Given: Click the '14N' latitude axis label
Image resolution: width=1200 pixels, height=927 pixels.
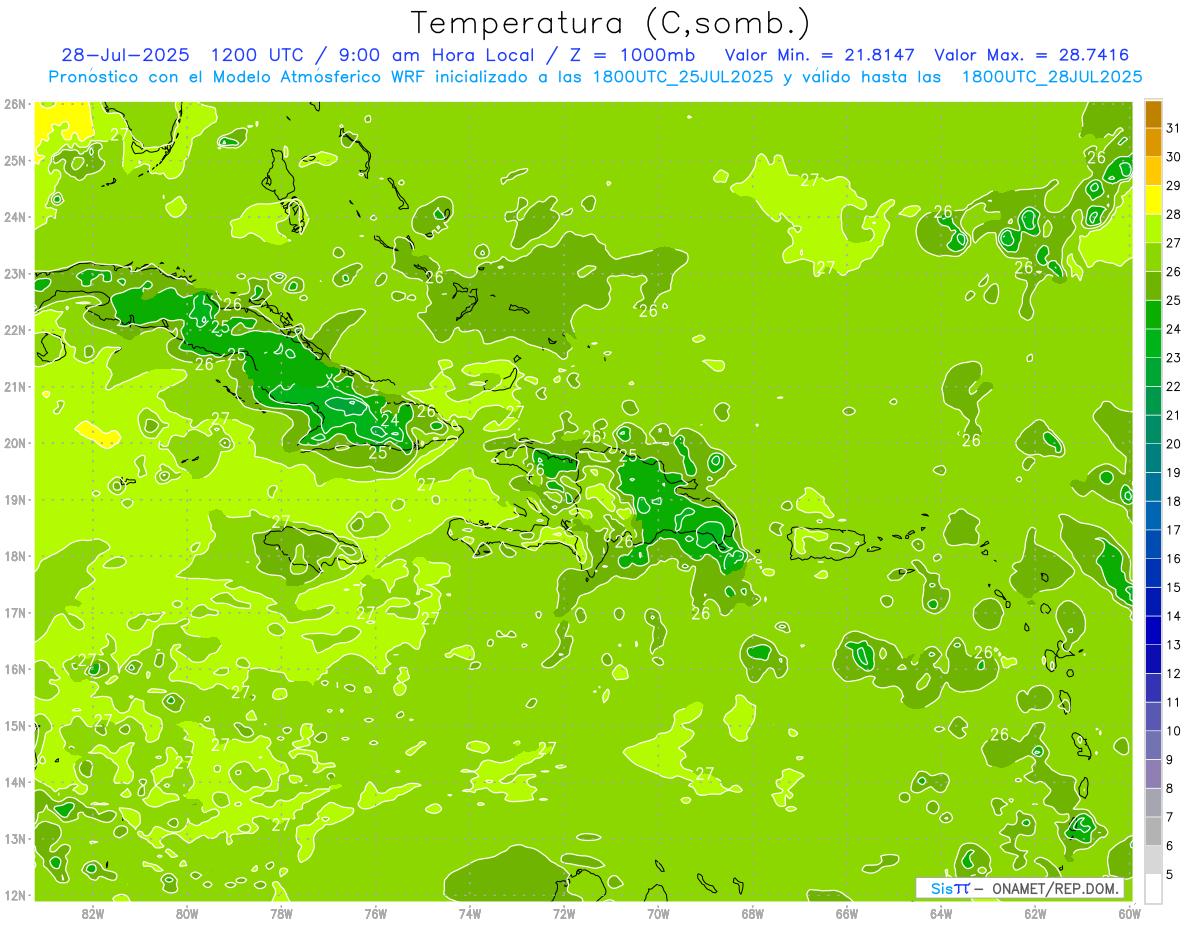Looking at the screenshot, I should click(15, 782).
